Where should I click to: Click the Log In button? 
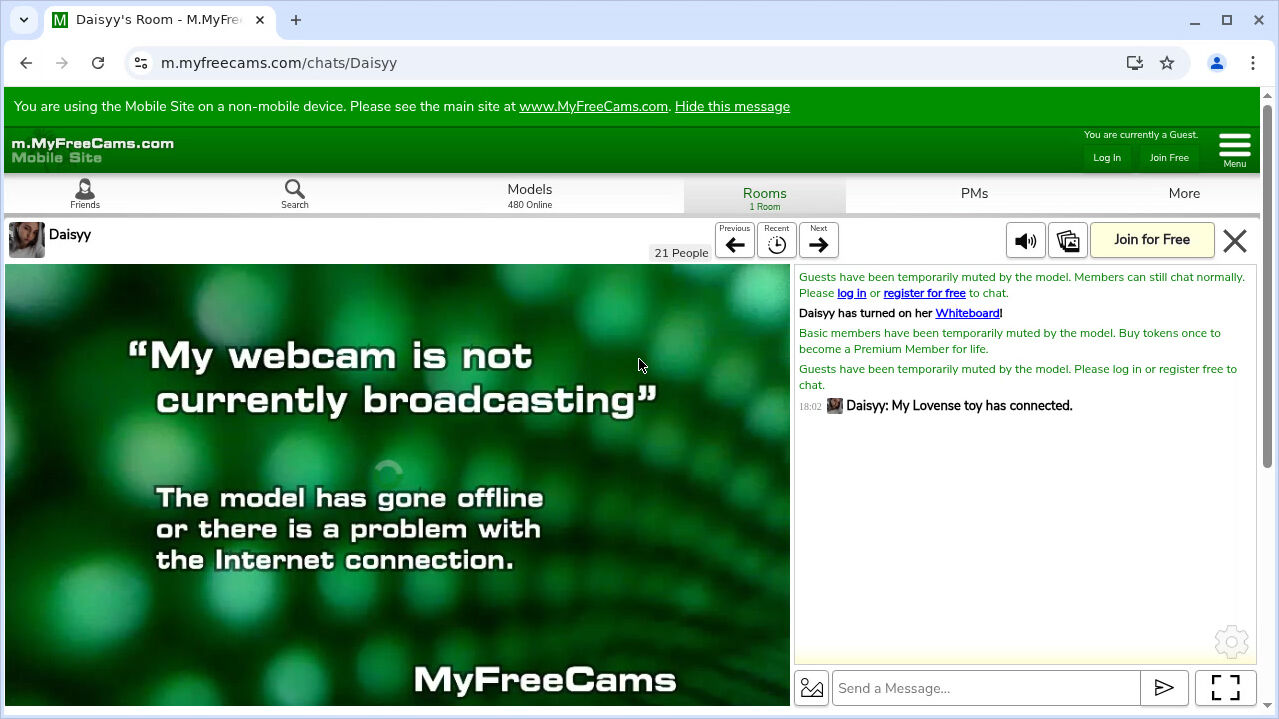pyautogui.click(x=1107, y=158)
